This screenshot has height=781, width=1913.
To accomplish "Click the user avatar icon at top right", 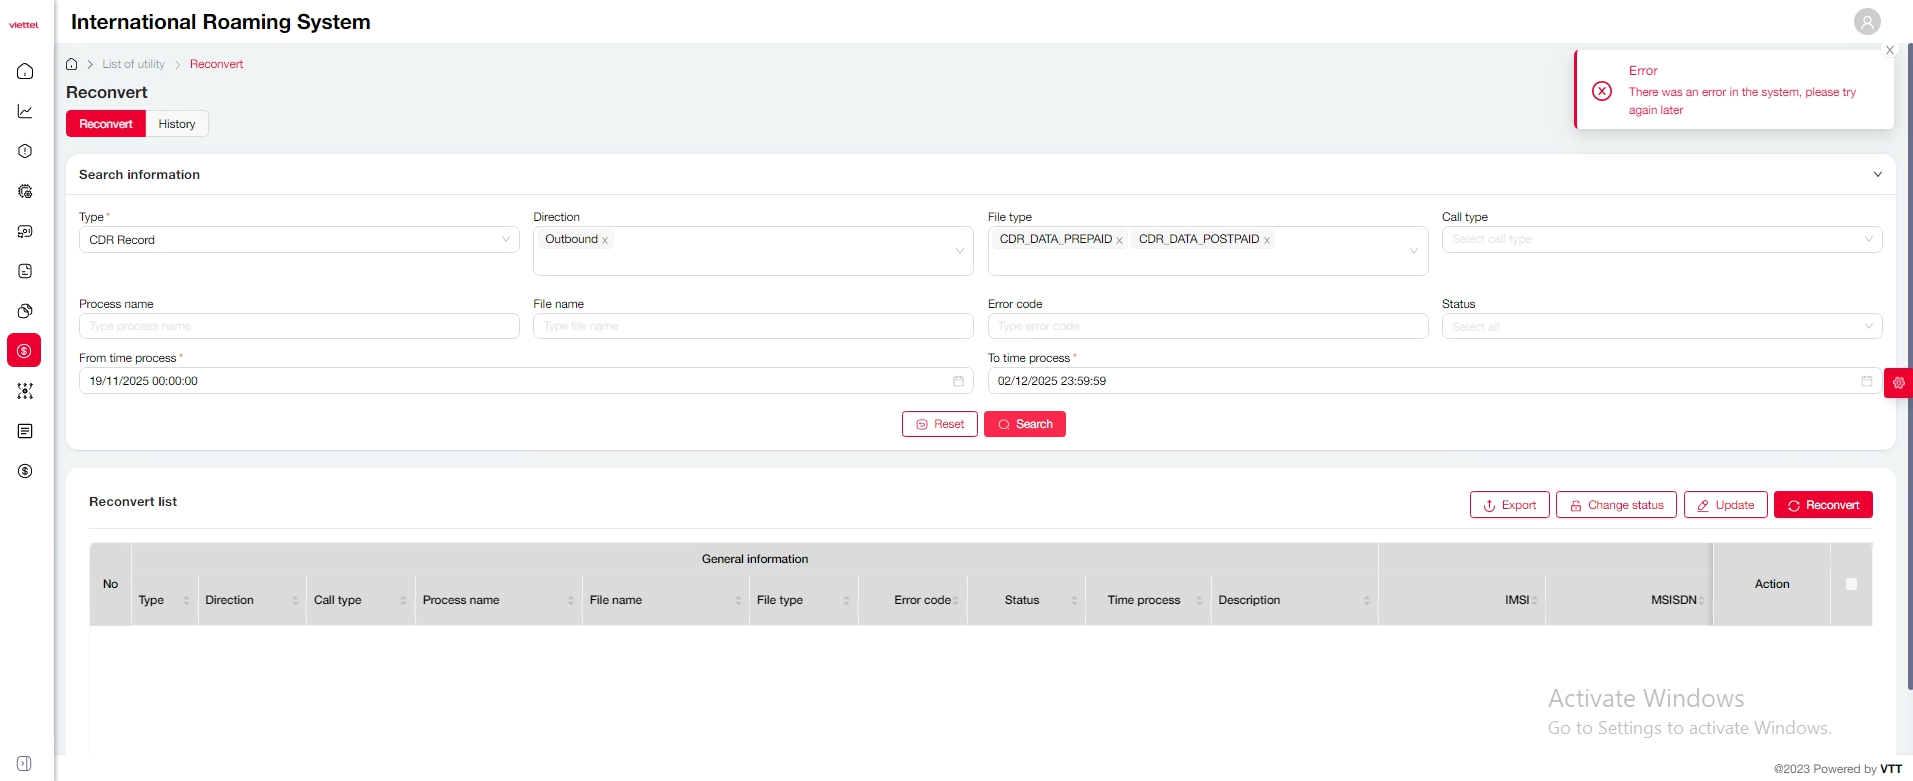I will pos(1866,21).
